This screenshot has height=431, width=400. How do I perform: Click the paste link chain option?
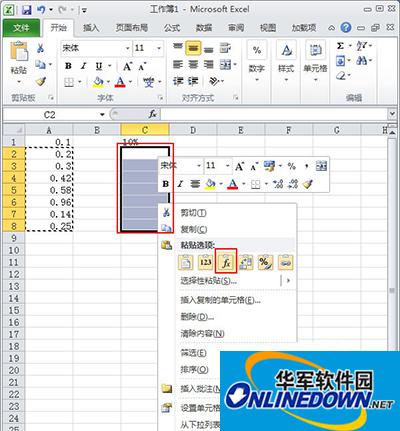tap(286, 263)
